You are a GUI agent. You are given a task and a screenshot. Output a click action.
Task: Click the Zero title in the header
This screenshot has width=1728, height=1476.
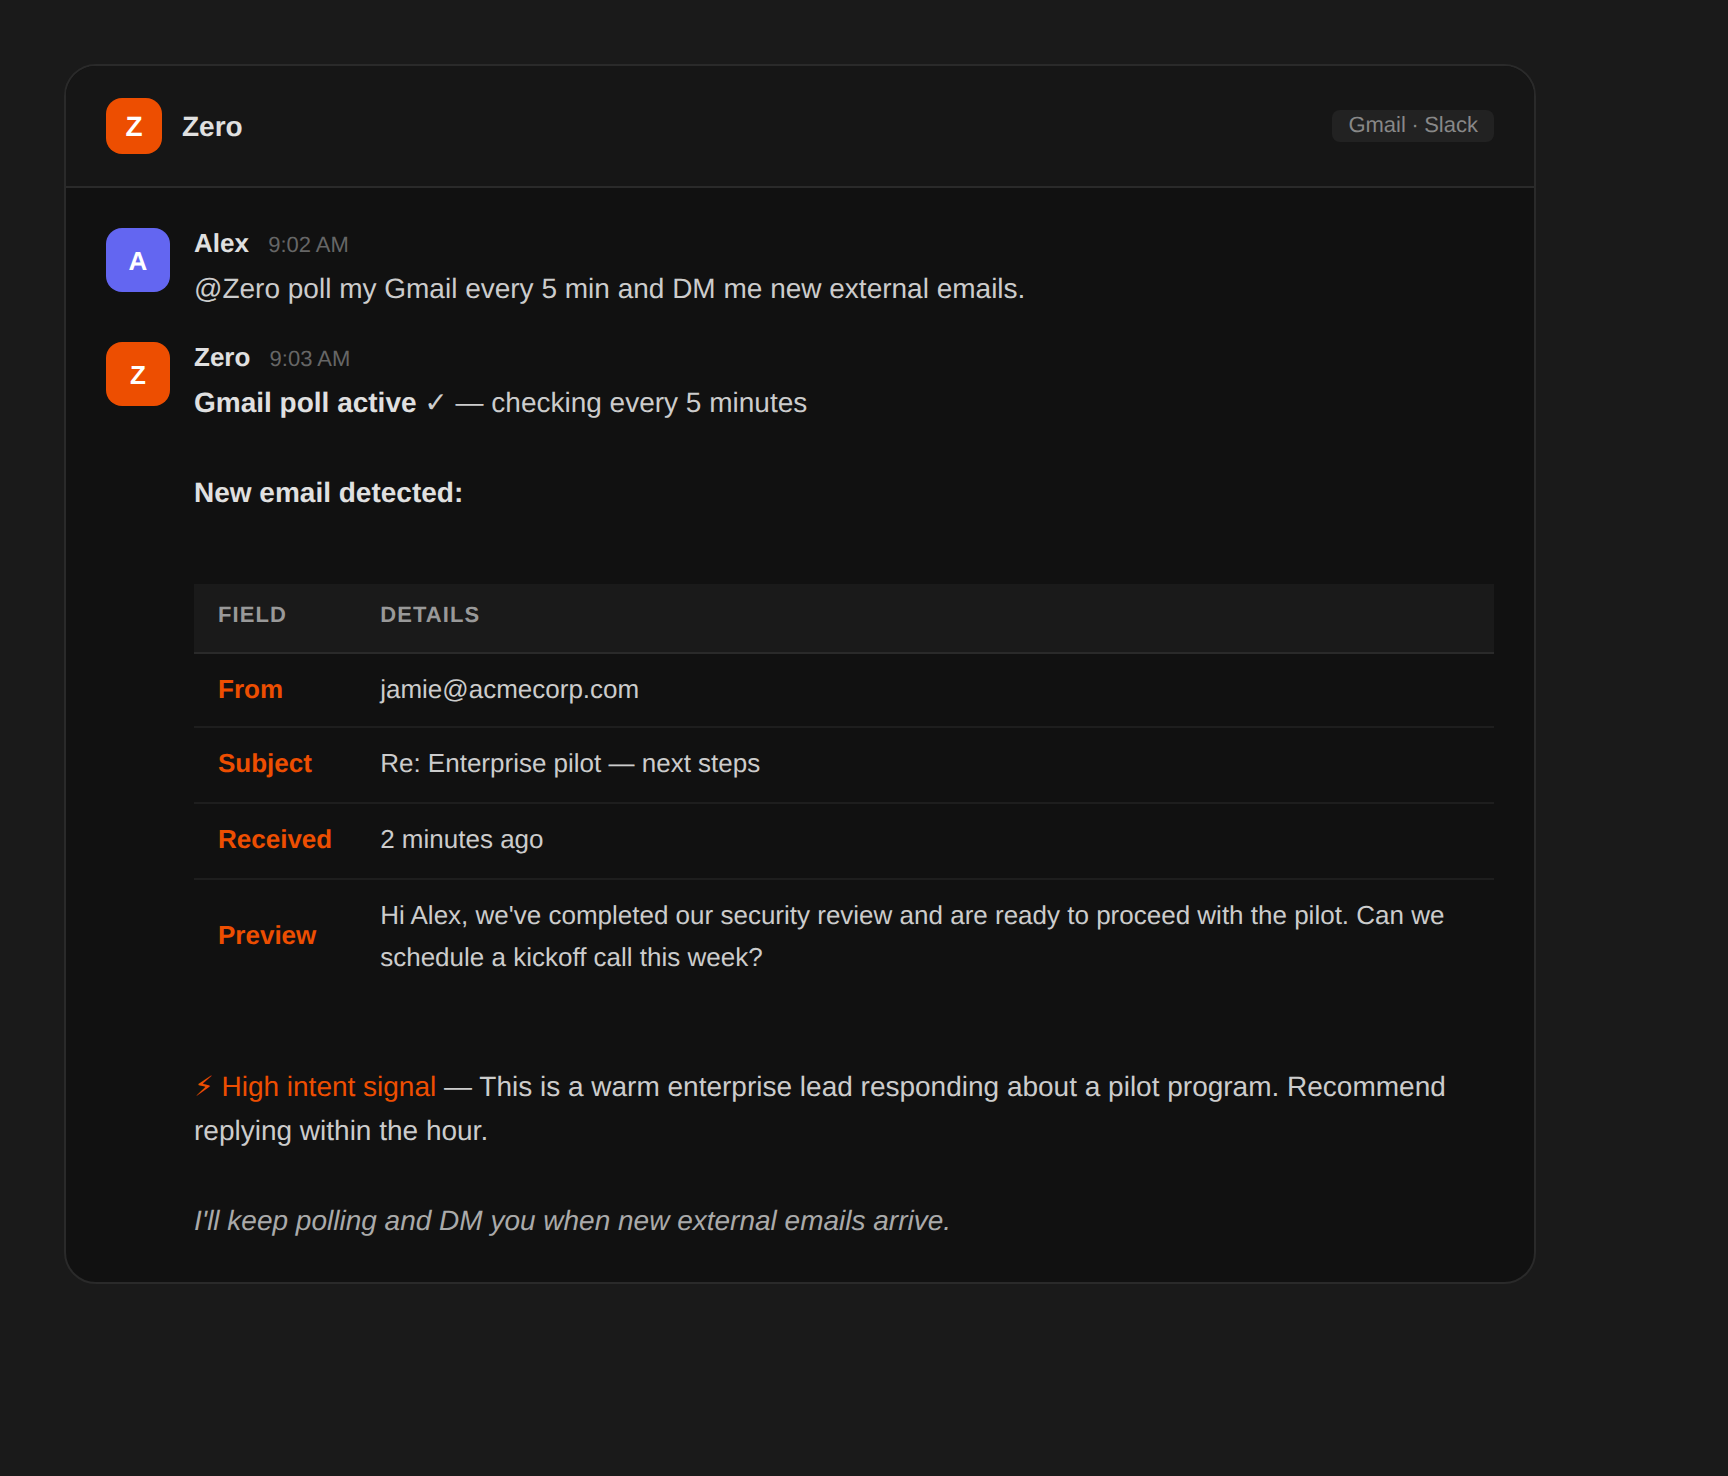[x=212, y=127]
